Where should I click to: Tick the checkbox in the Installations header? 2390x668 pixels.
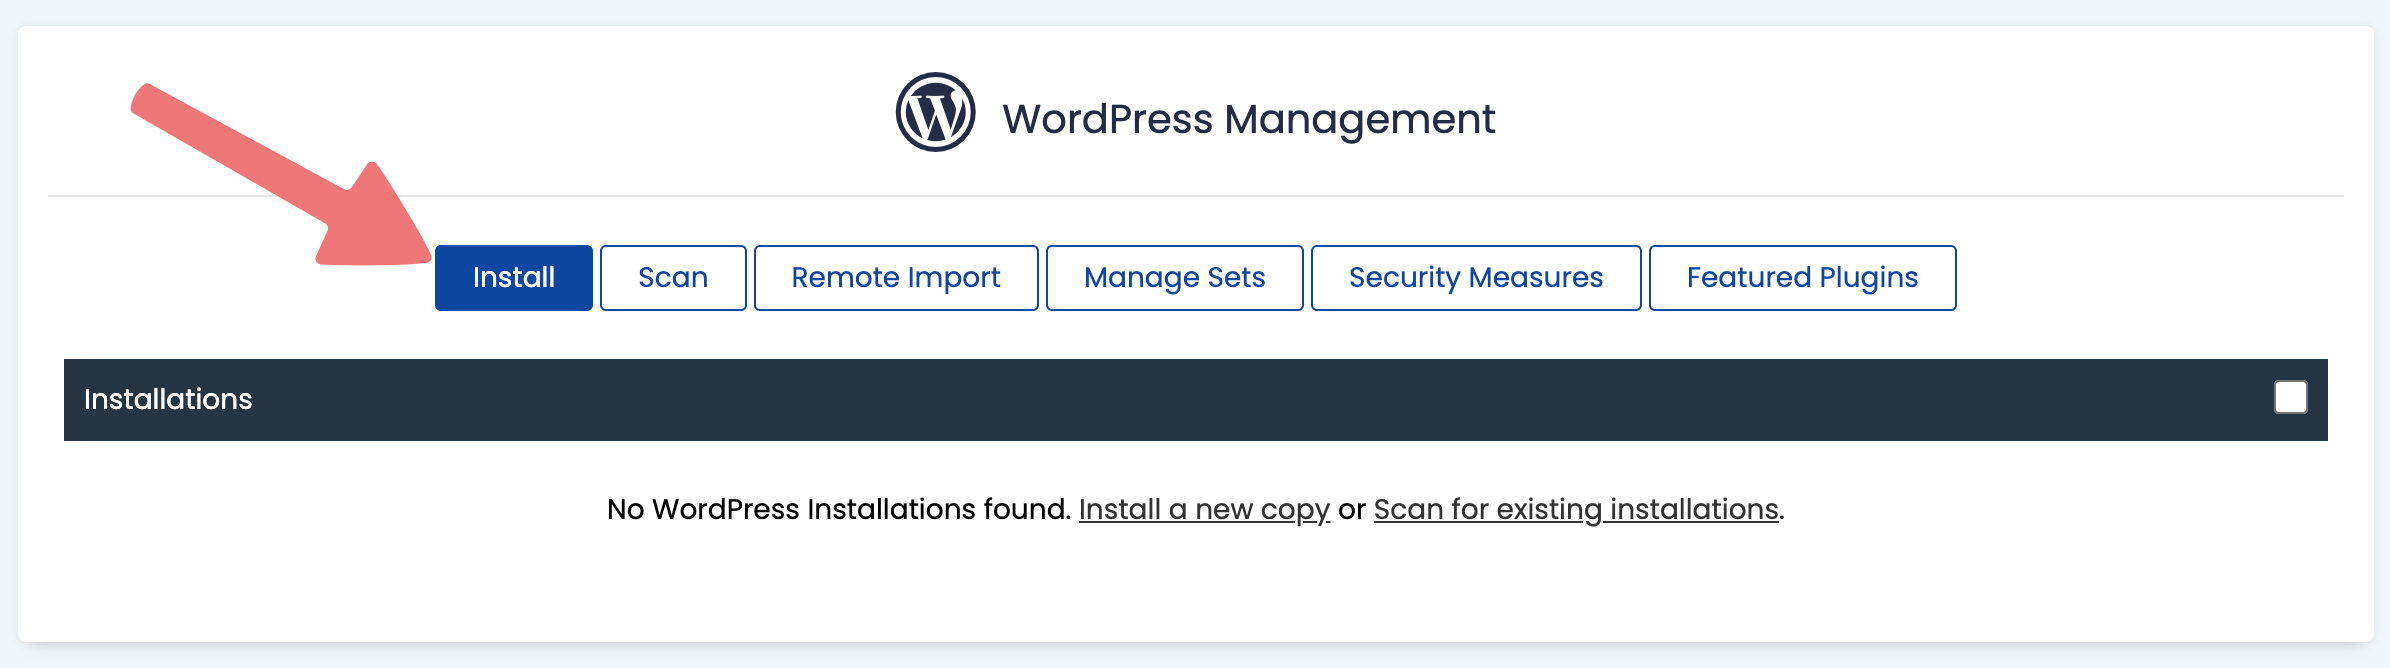[2291, 397]
